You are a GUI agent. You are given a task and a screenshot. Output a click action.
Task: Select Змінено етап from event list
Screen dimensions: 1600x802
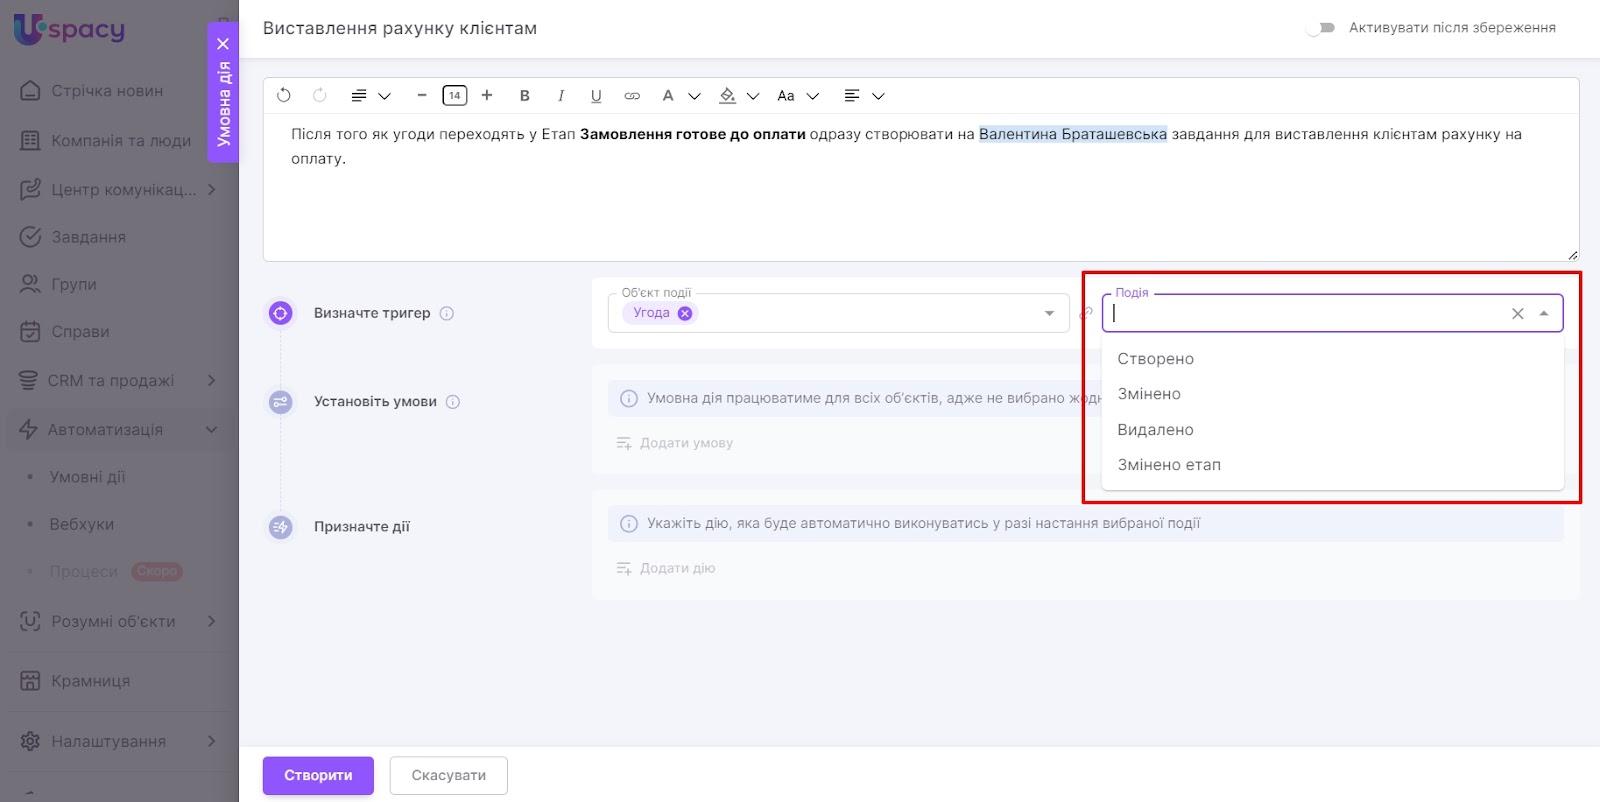pyautogui.click(x=1169, y=465)
